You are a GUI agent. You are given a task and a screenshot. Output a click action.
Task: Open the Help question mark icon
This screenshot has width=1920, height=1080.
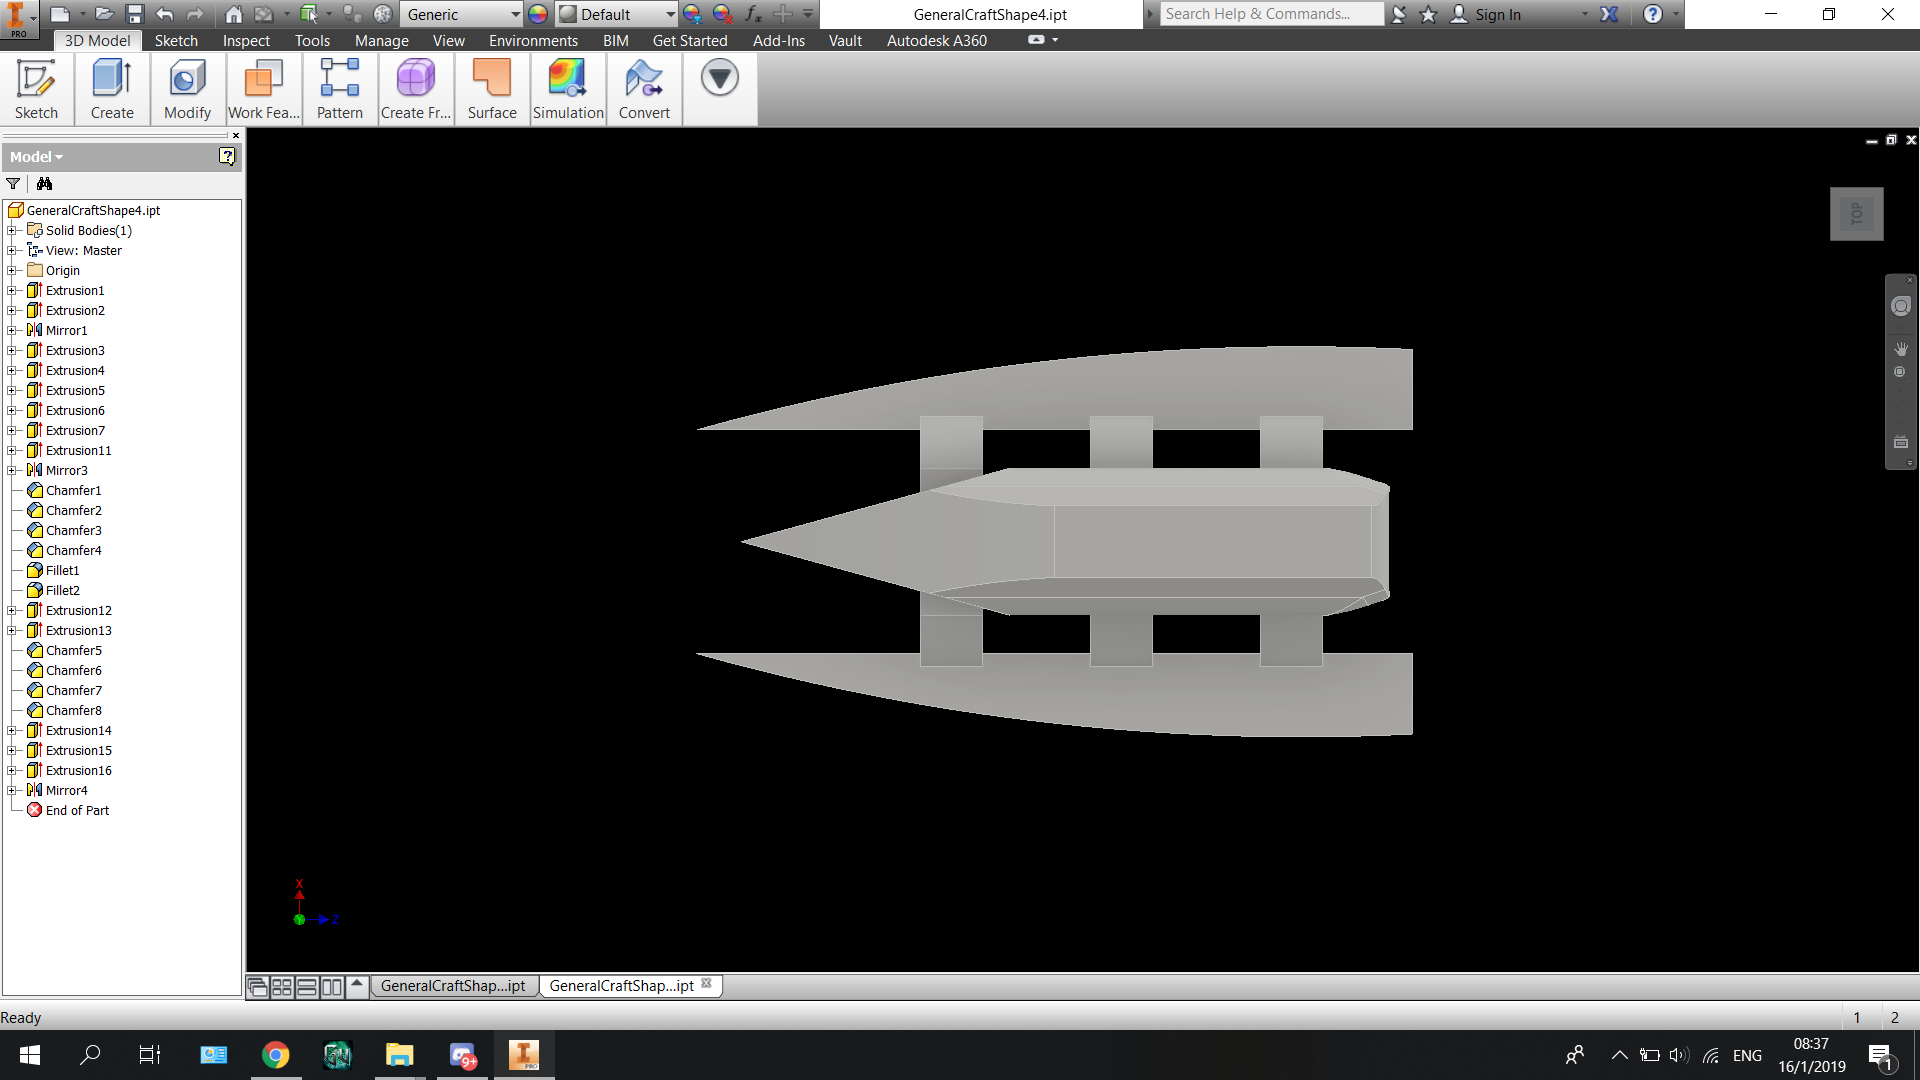1653,14
